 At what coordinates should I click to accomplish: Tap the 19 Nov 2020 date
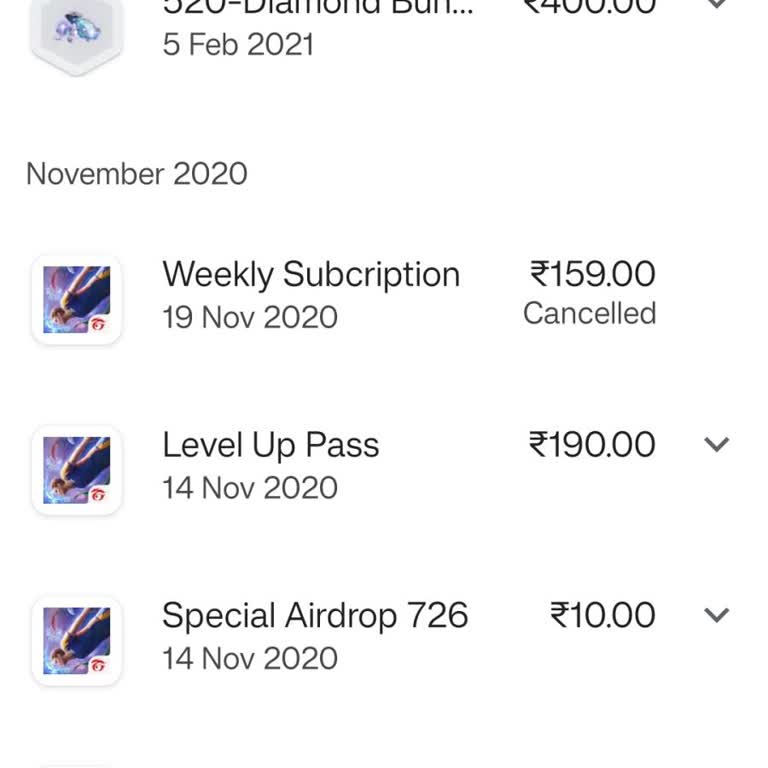click(x=250, y=317)
